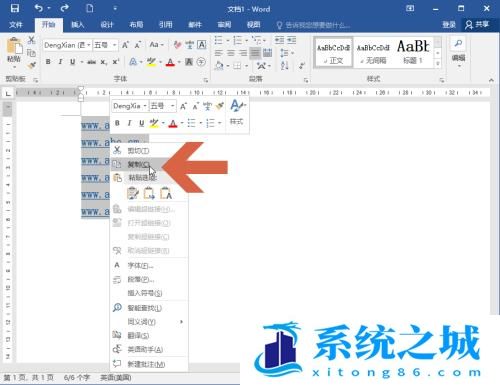Click Shrink Font button in ribbon
The width and height of the screenshot is (500, 385).
point(138,45)
